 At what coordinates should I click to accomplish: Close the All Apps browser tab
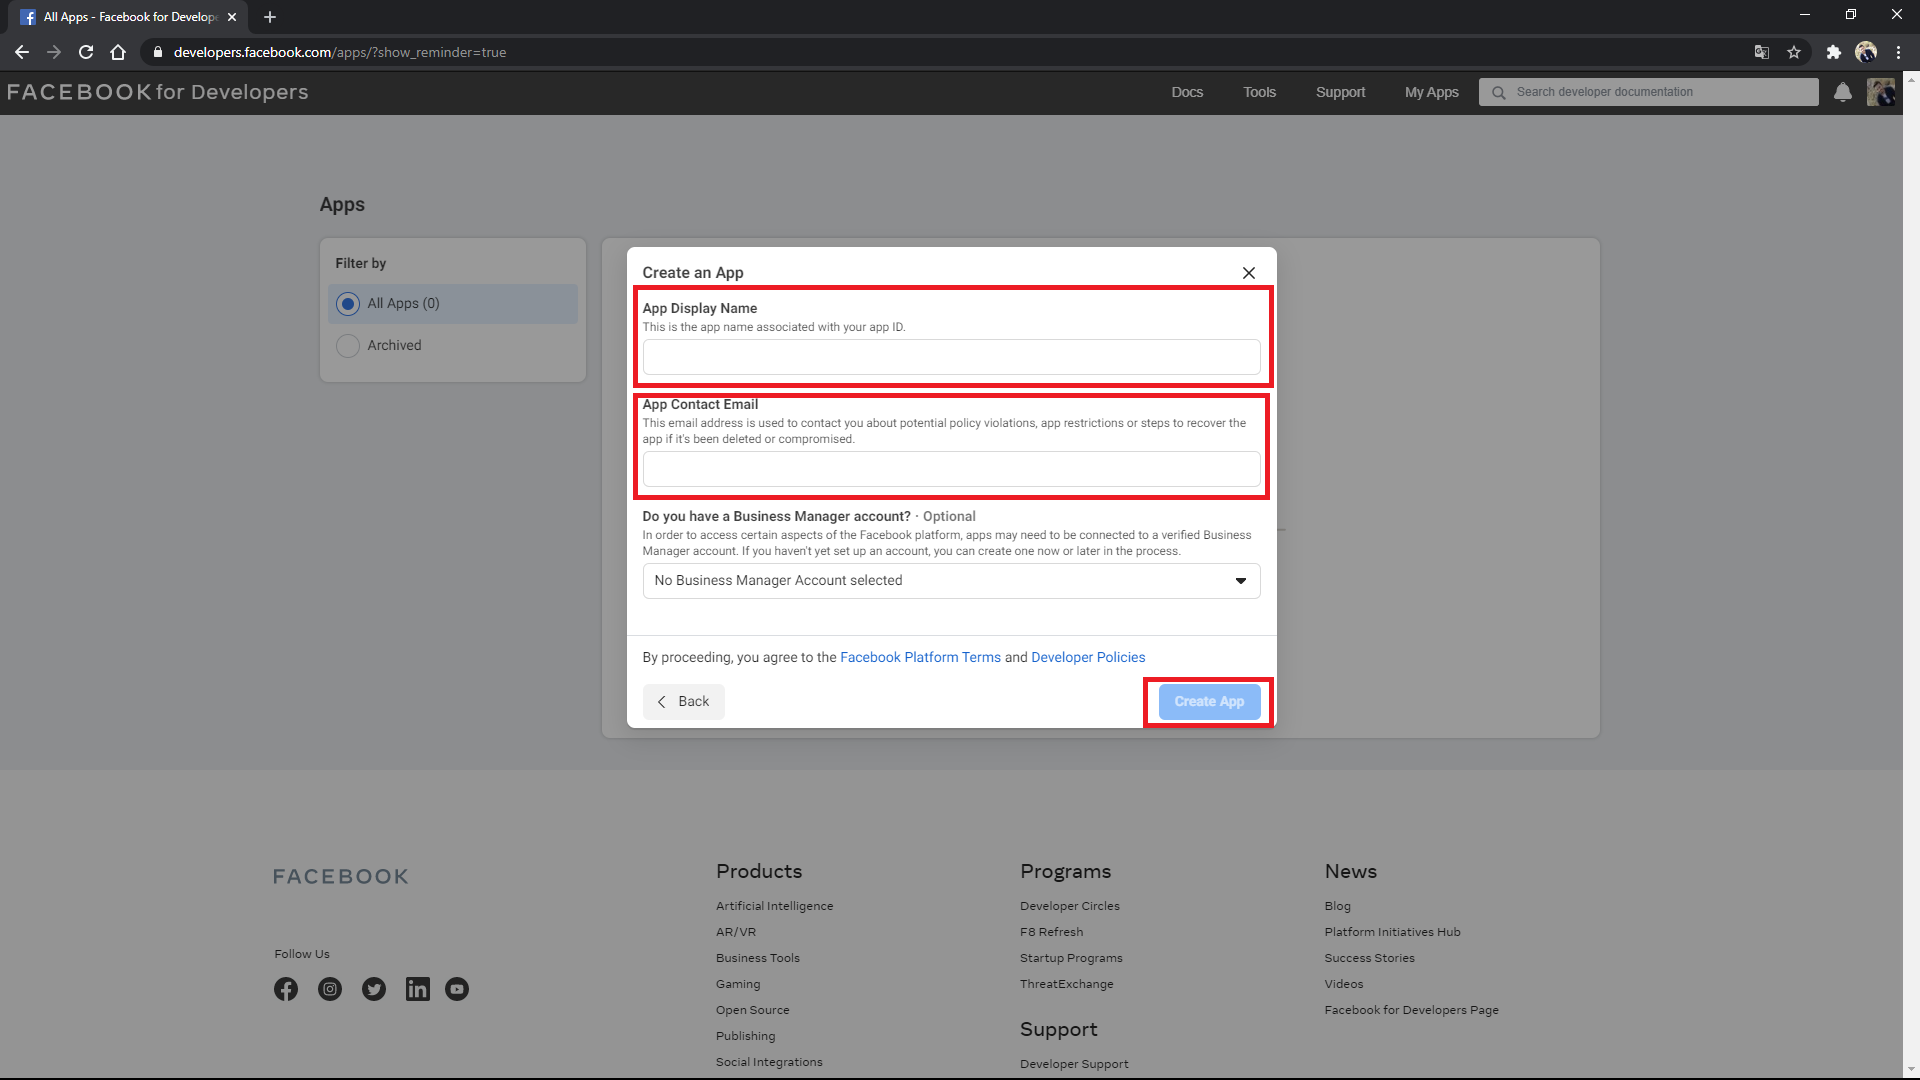coord(232,17)
